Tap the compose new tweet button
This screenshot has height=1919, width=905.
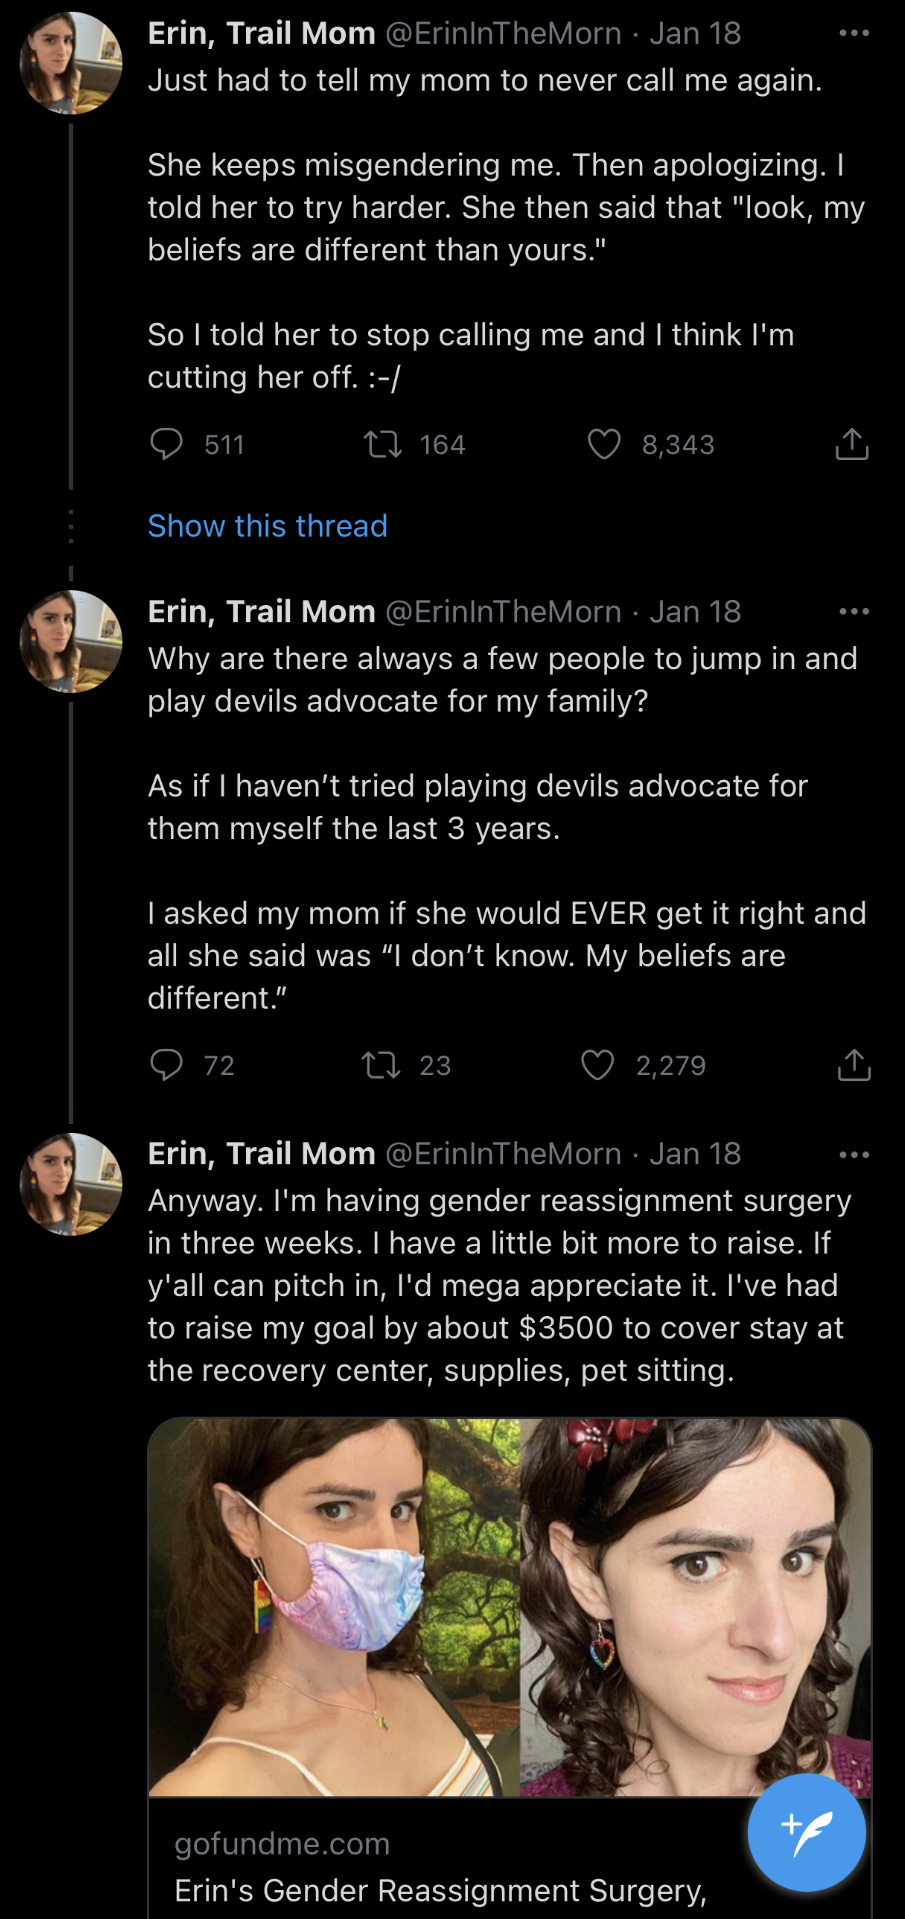click(x=806, y=1832)
